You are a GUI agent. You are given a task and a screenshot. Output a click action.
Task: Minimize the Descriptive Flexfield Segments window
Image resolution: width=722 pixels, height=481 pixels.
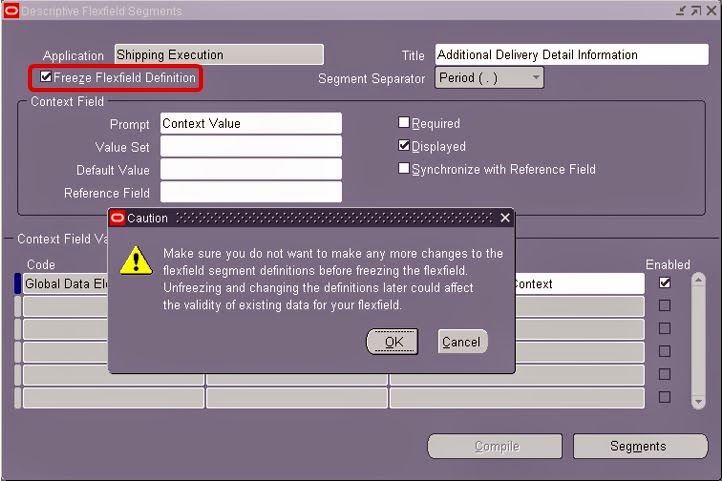click(x=681, y=11)
